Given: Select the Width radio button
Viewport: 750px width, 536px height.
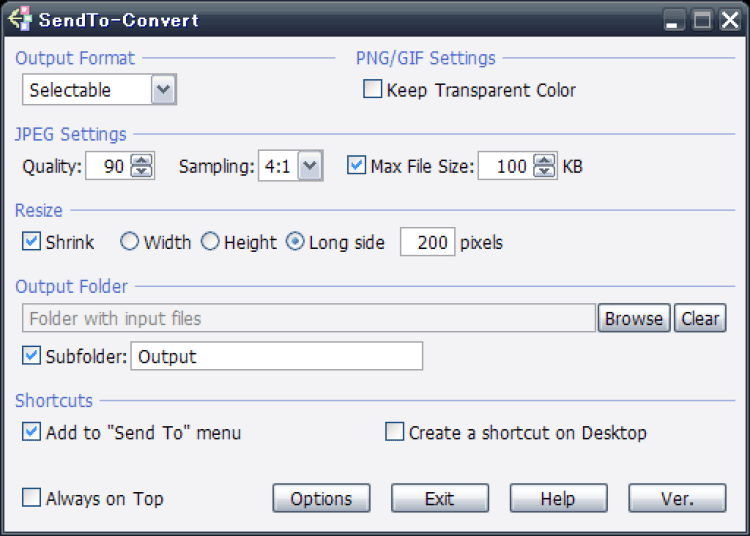Looking at the screenshot, I should pyautogui.click(x=129, y=242).
